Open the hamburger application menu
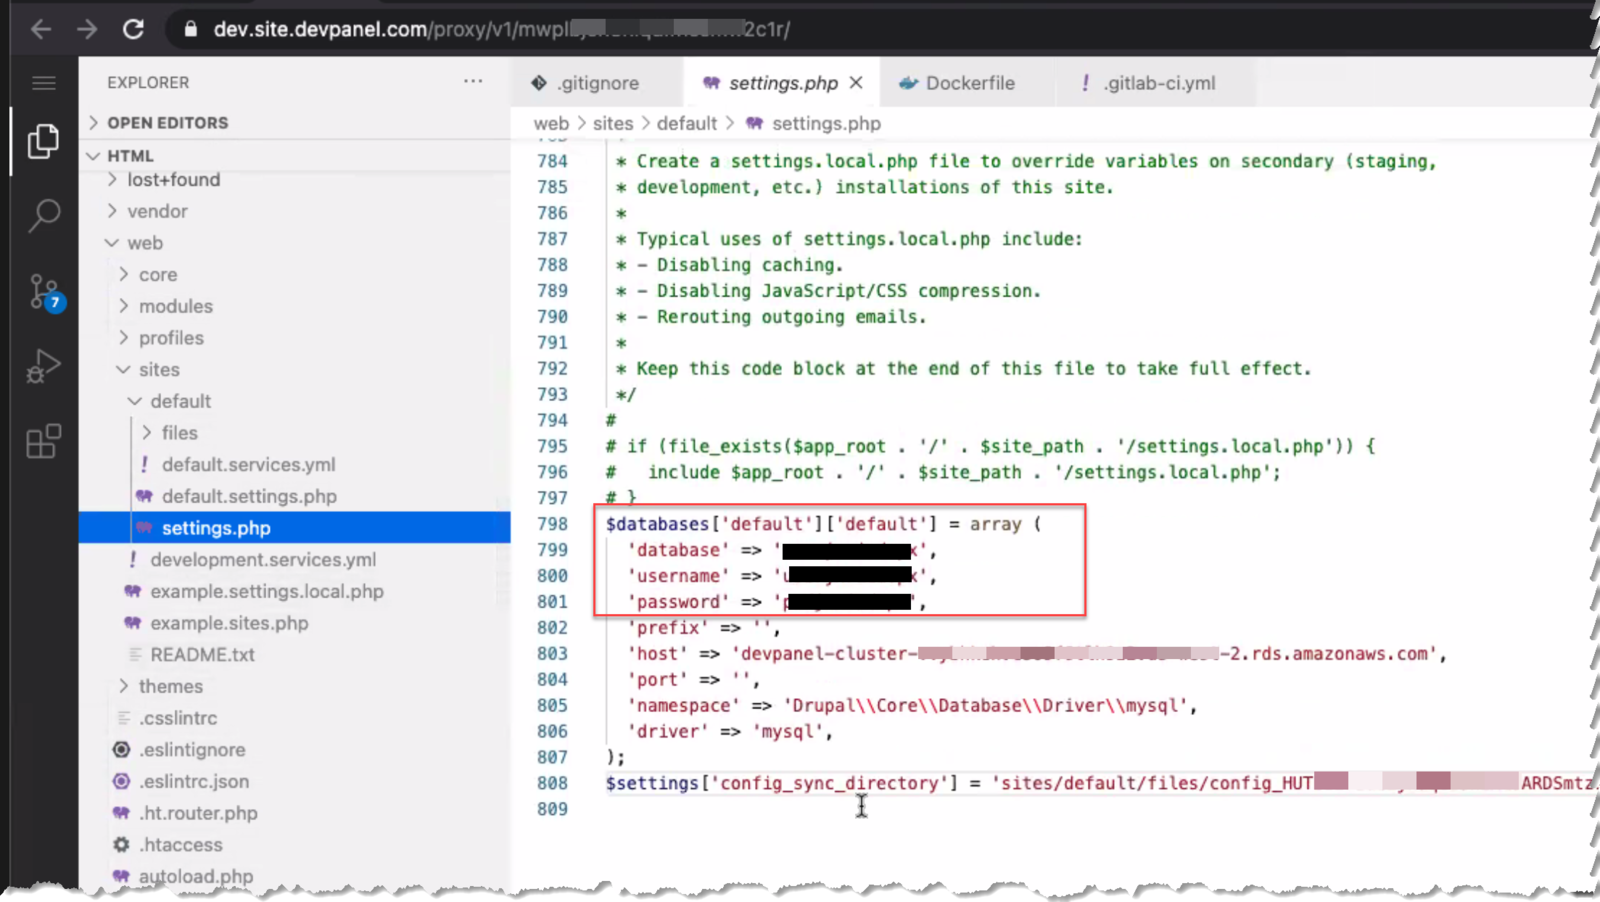This screenshot has width=1600, height=902. coord(43,83)
